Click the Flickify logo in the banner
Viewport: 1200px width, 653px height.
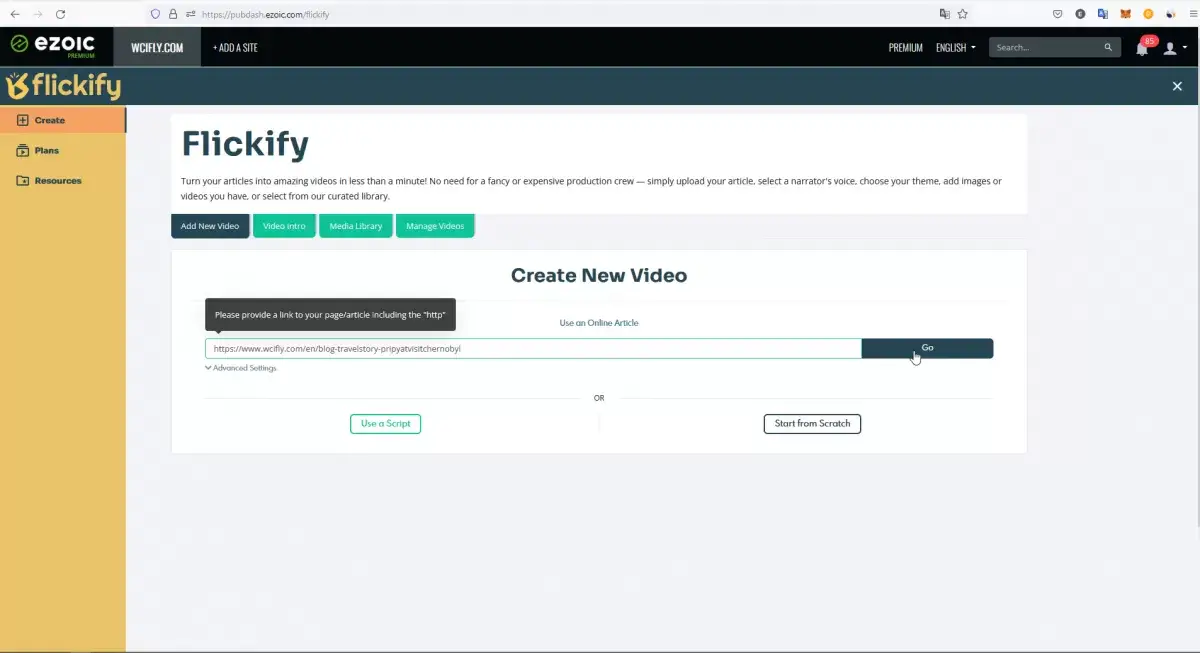pyautogui.click(x=63, y=87)
